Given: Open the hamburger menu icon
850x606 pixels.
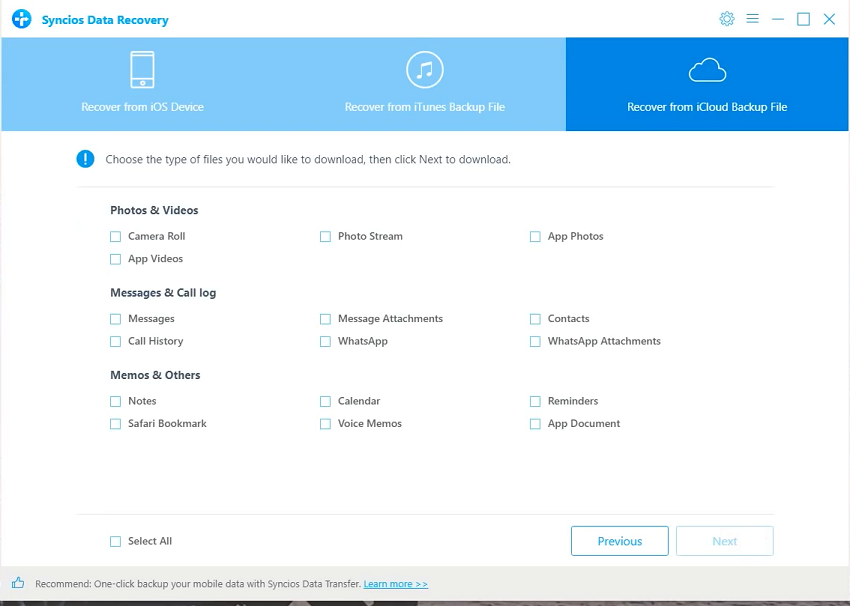Looking at the screenshot, I should tap(752, 19).
